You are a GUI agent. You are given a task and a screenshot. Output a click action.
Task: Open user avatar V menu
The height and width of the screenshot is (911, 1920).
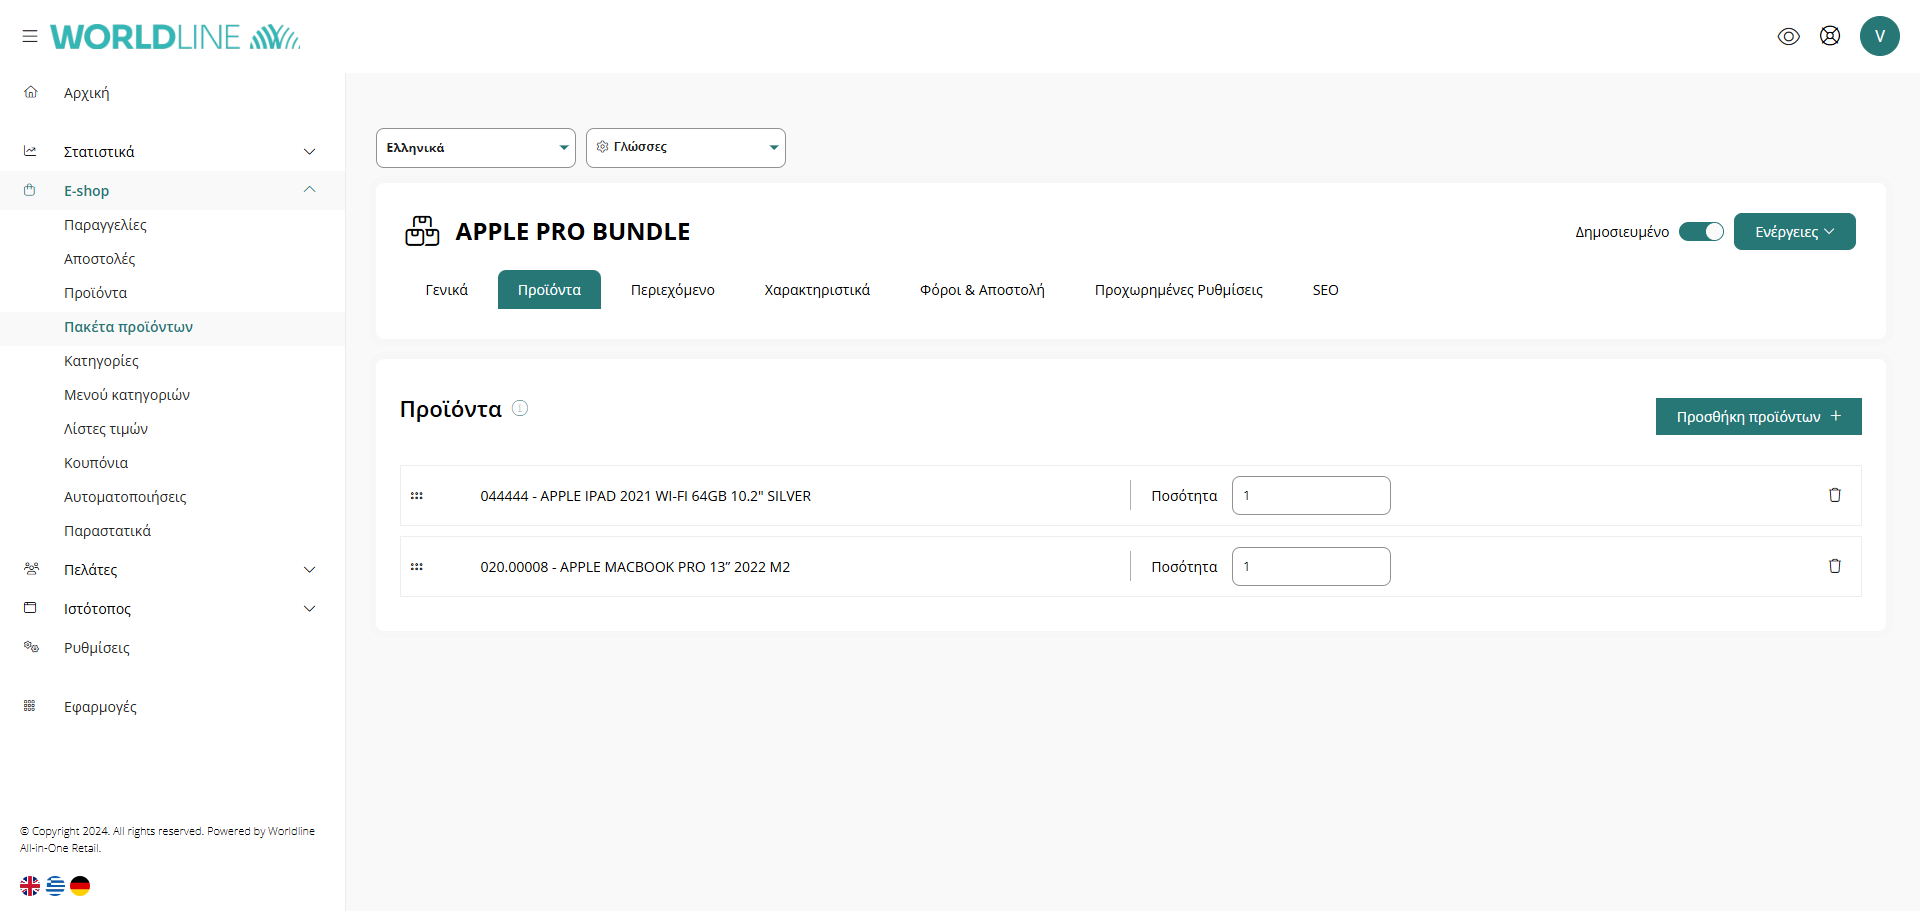point(1879,36)
